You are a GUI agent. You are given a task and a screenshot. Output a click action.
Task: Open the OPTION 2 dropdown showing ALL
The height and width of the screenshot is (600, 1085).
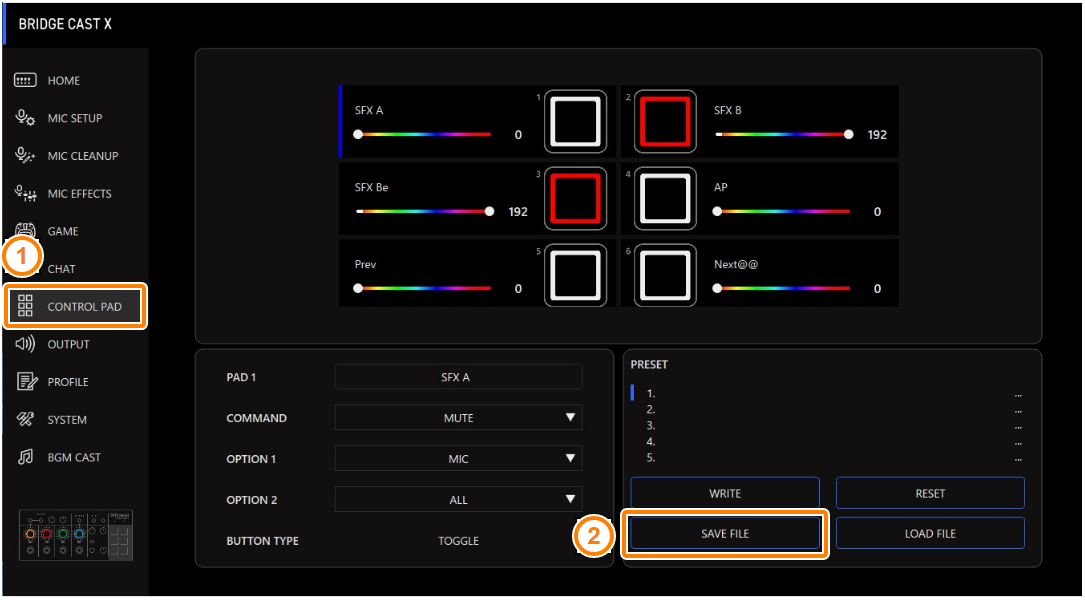point(458,500)
